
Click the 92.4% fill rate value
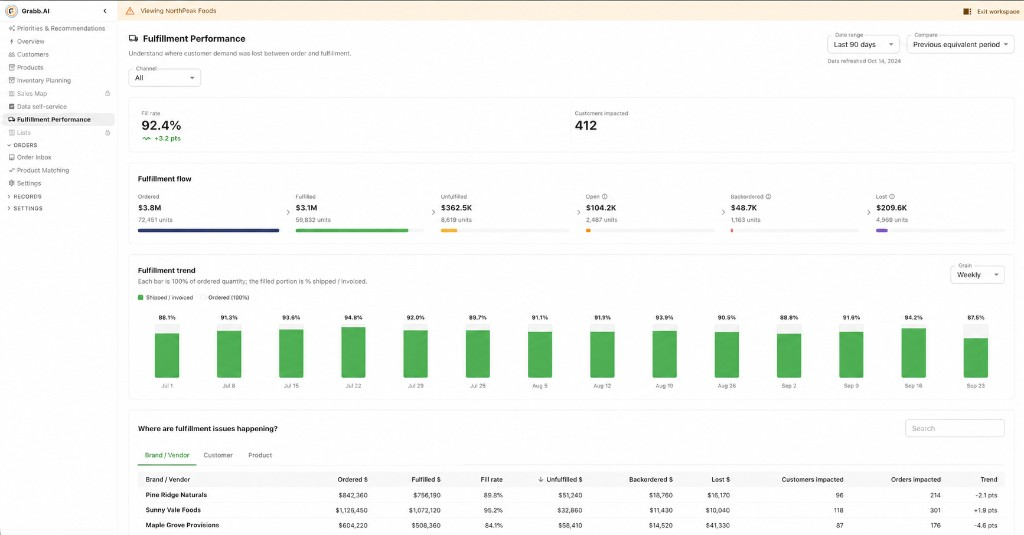coord(161,125)
